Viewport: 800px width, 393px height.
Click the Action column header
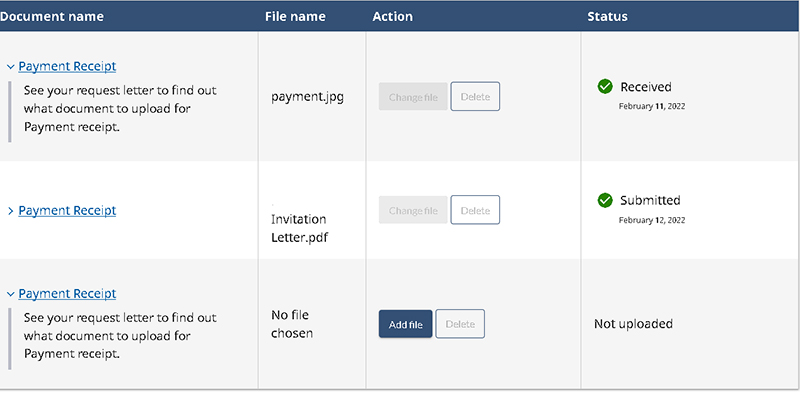(x=393, y=16)
